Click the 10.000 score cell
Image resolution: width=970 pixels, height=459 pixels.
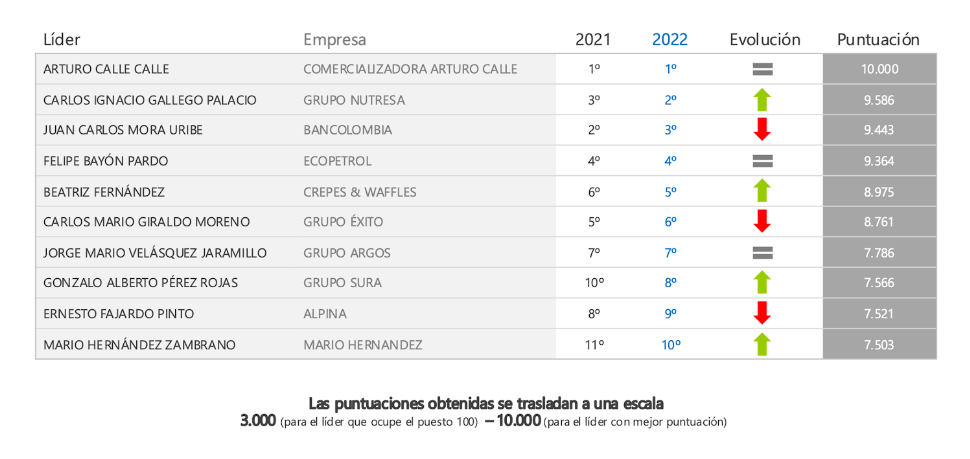[x=879, y=69]
